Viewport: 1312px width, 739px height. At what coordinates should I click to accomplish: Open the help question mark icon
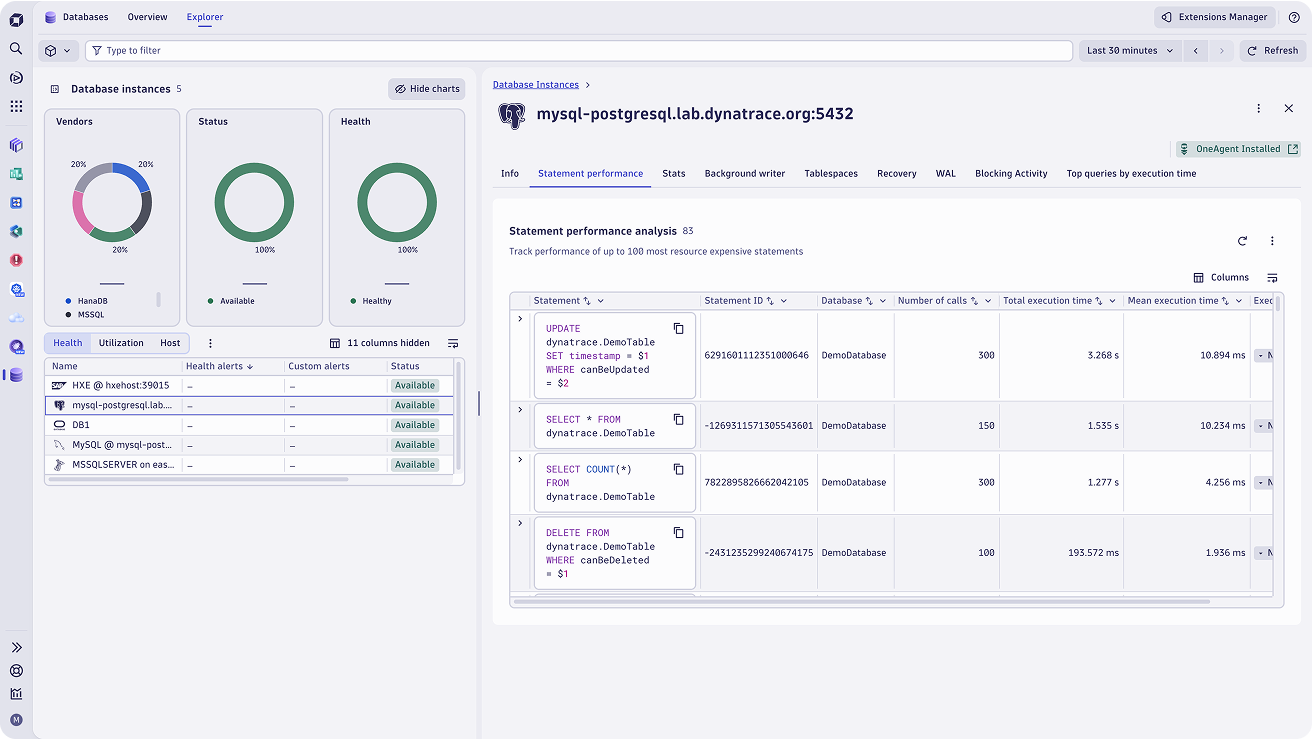point(1294,17)
